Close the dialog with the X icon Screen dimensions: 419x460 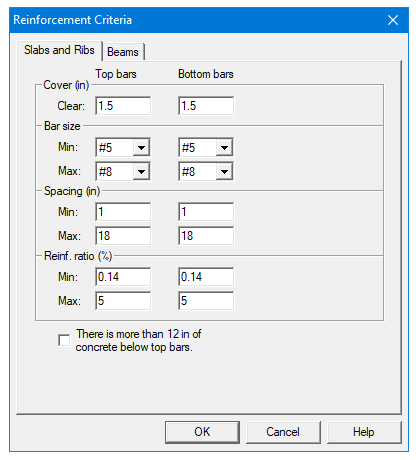pos(393,20)
